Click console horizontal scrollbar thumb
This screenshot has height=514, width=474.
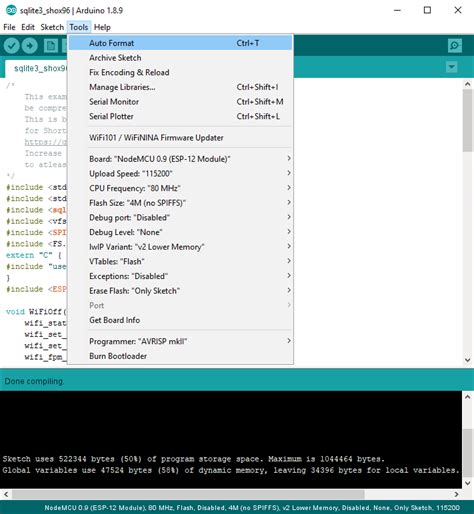tap(188, 494)
